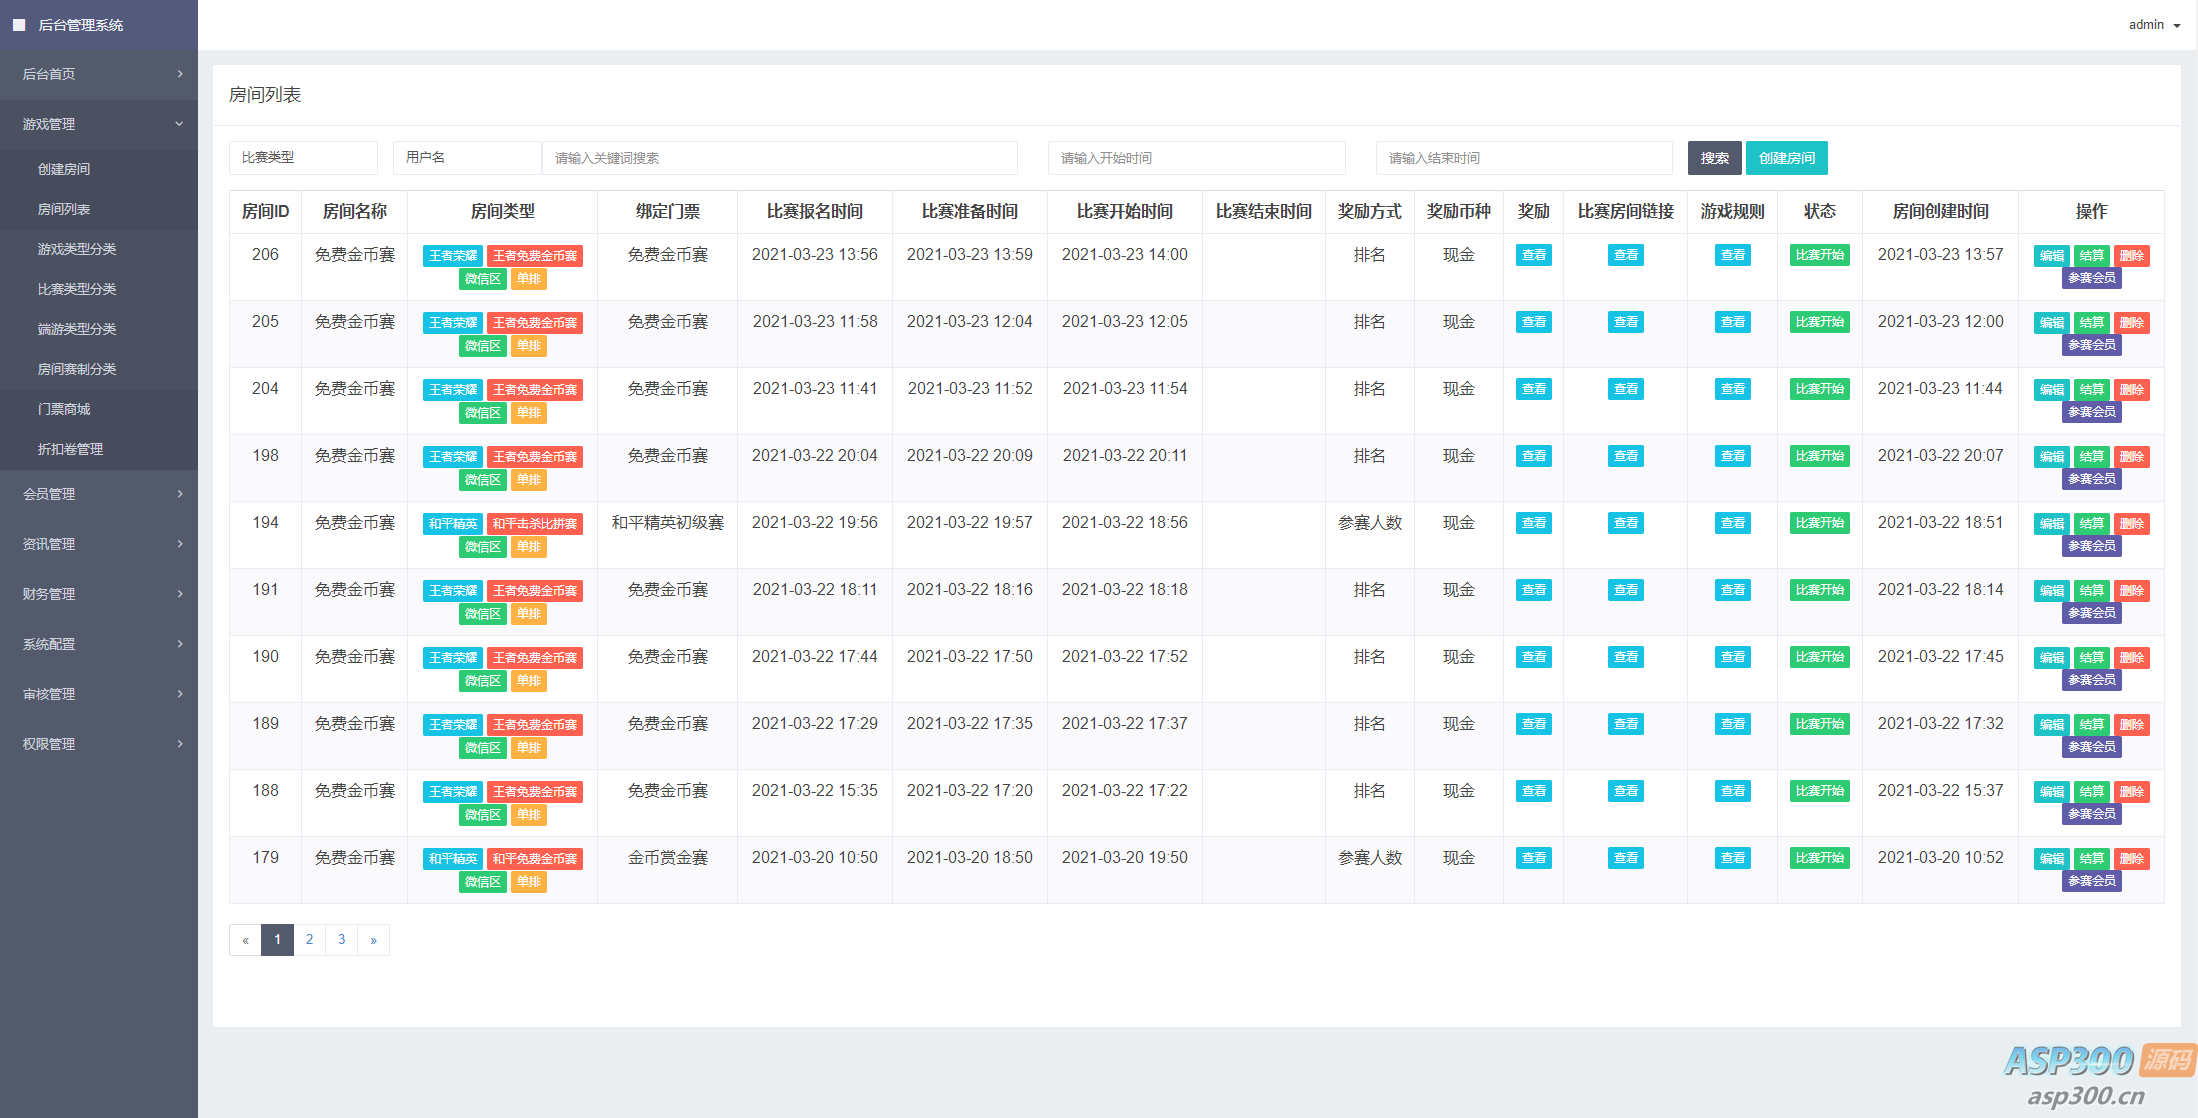2198x1118 pixels.
Task: Go to 门票商城 menu item
Action: [64, 409]
